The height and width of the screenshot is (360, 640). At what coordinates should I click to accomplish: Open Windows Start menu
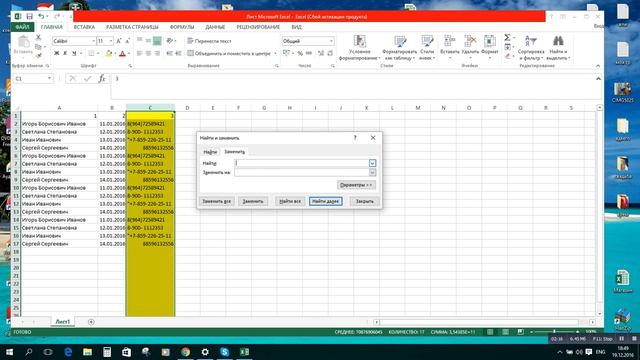point(9,352)
